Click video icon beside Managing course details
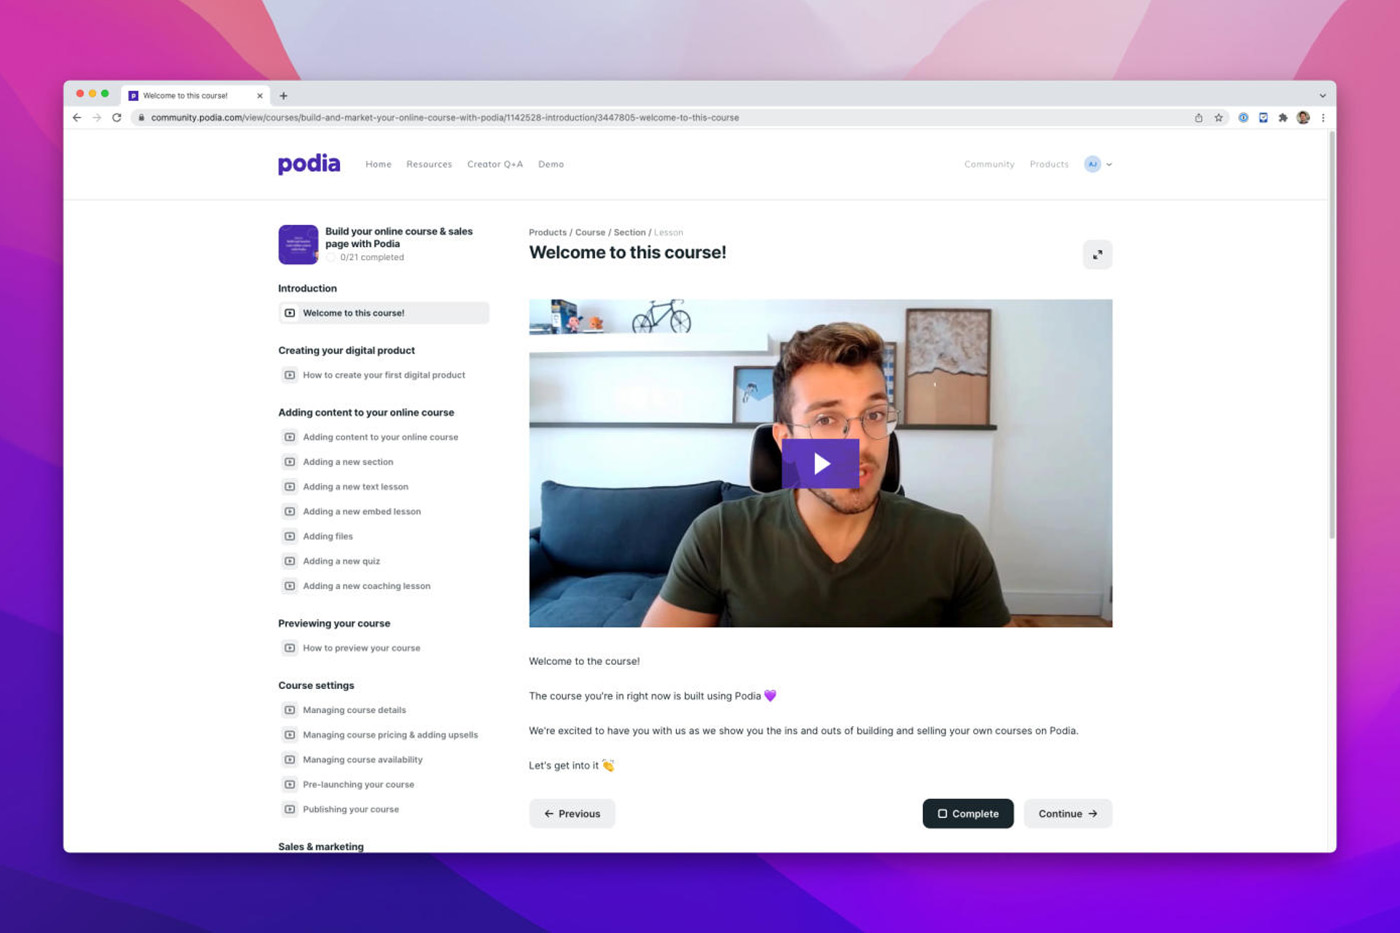This screenshot has width=1400, height=933. pos(290,710)
